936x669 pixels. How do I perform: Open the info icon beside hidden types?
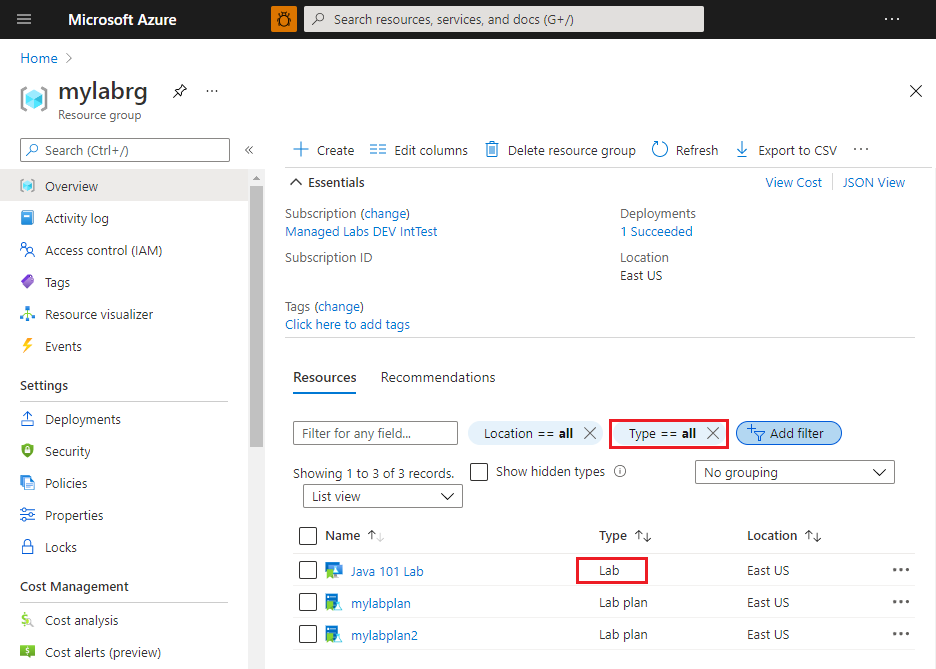620,471
